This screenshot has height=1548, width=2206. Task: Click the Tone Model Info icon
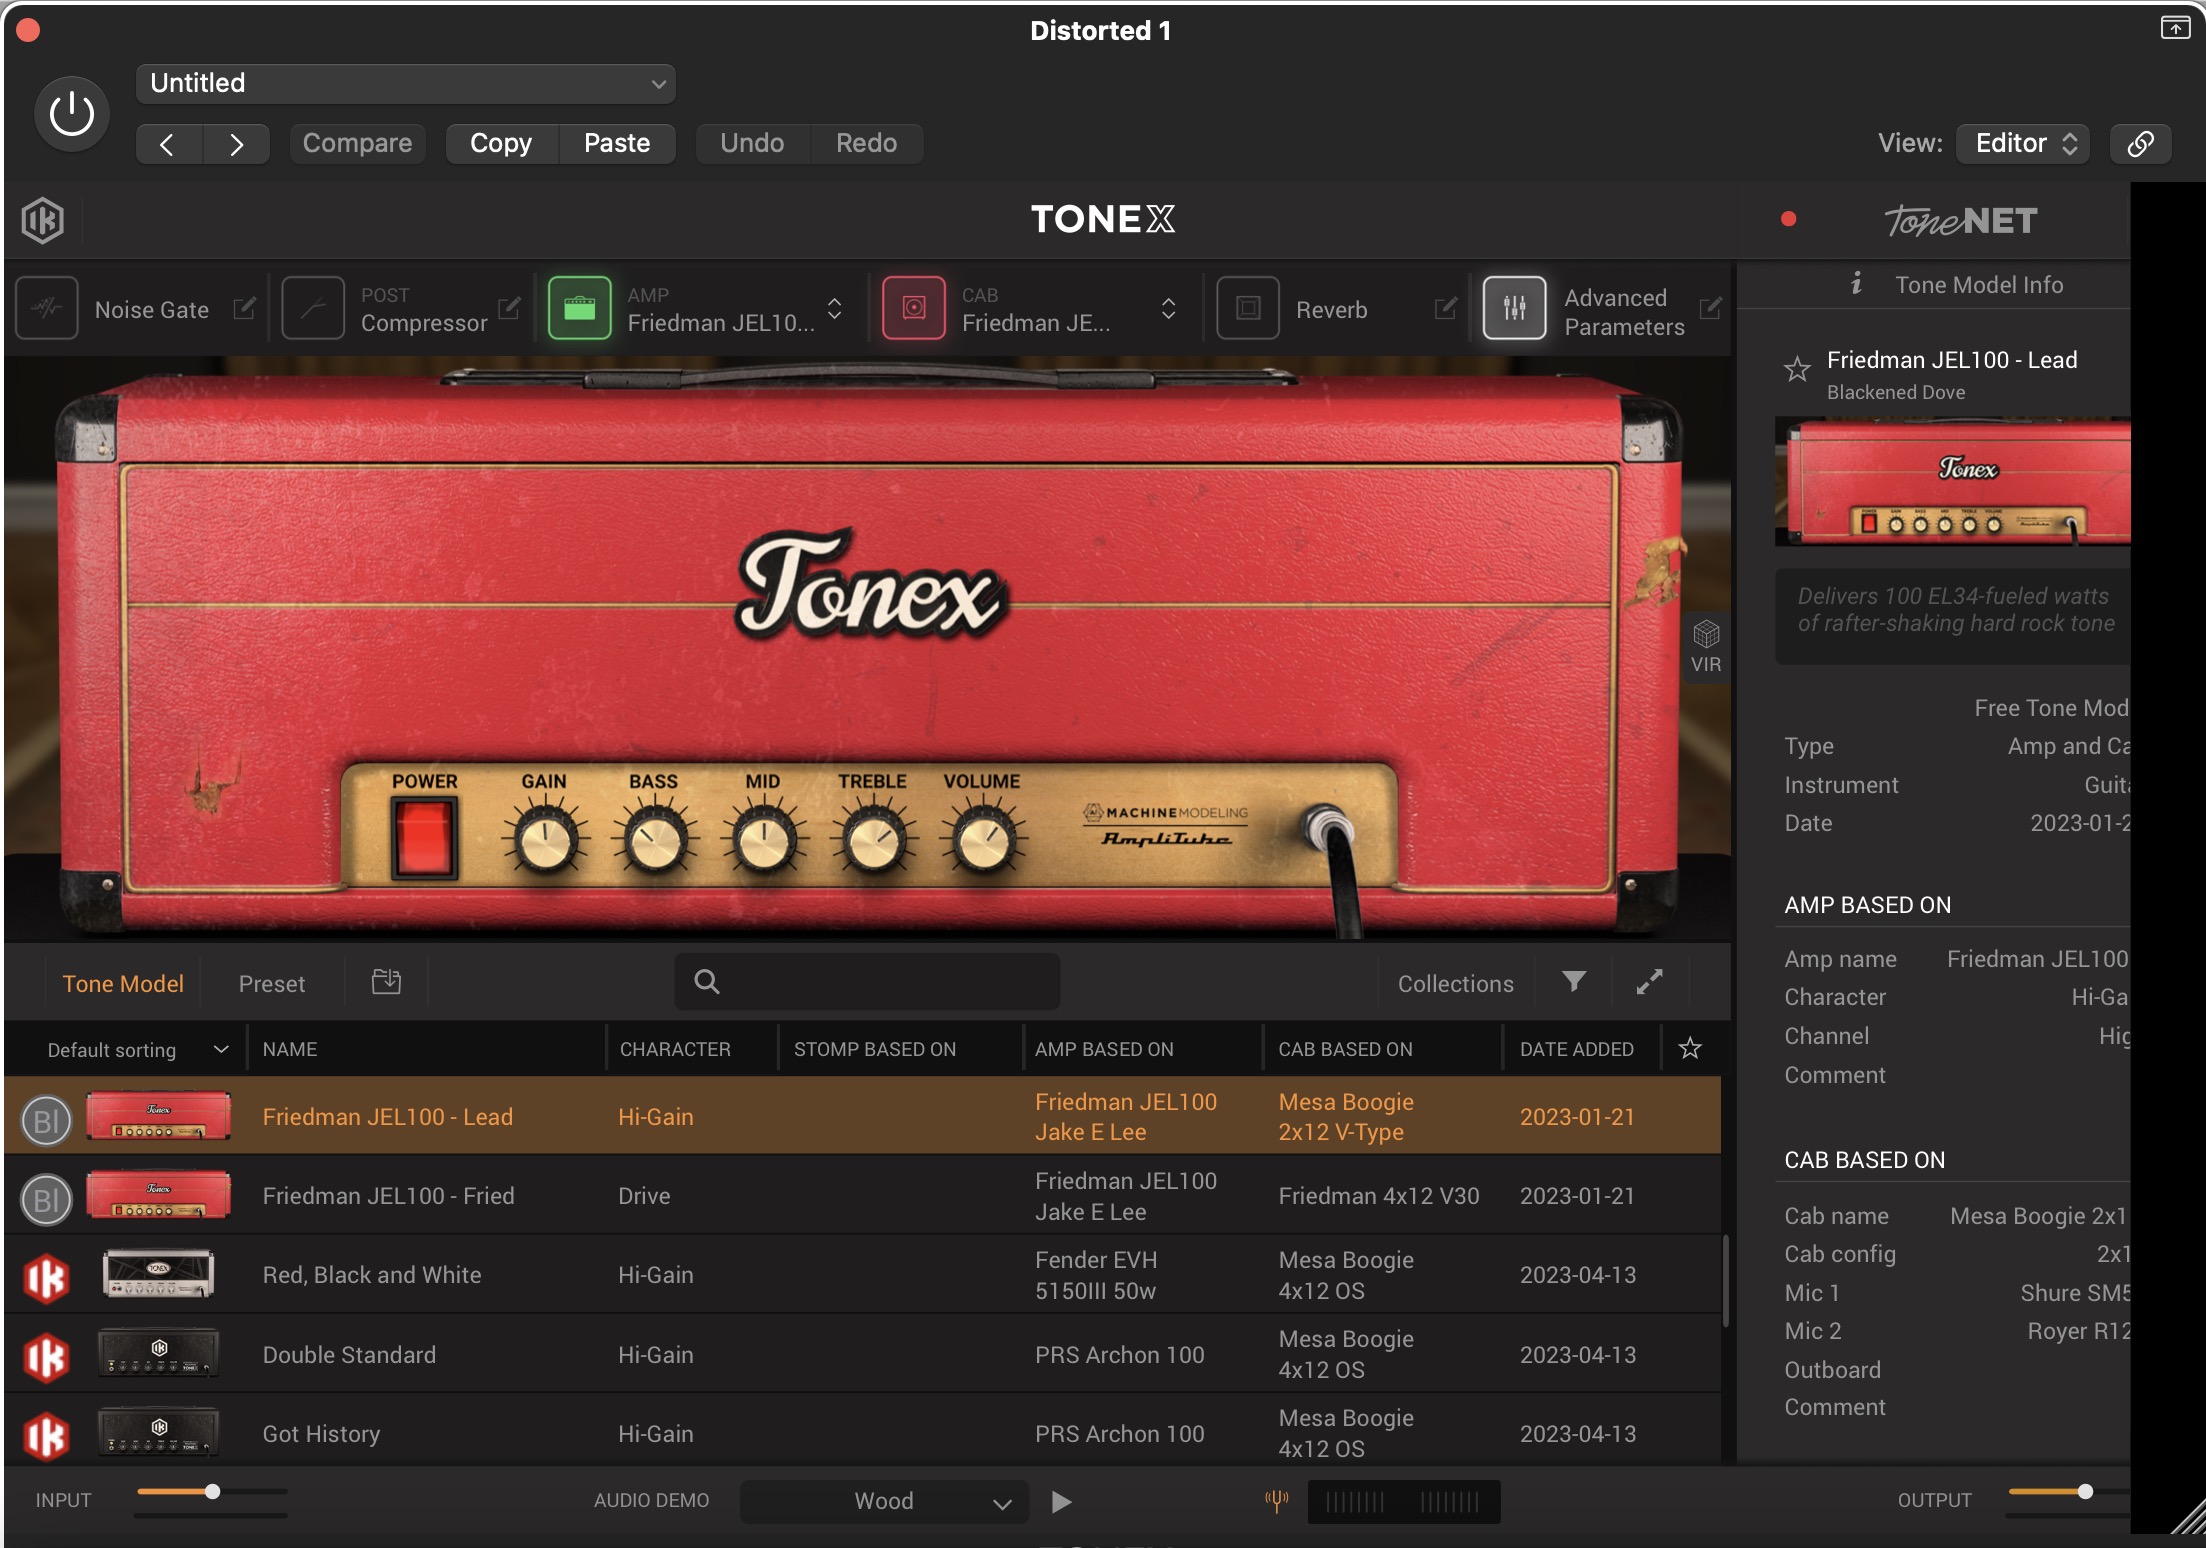[1856, 284]
